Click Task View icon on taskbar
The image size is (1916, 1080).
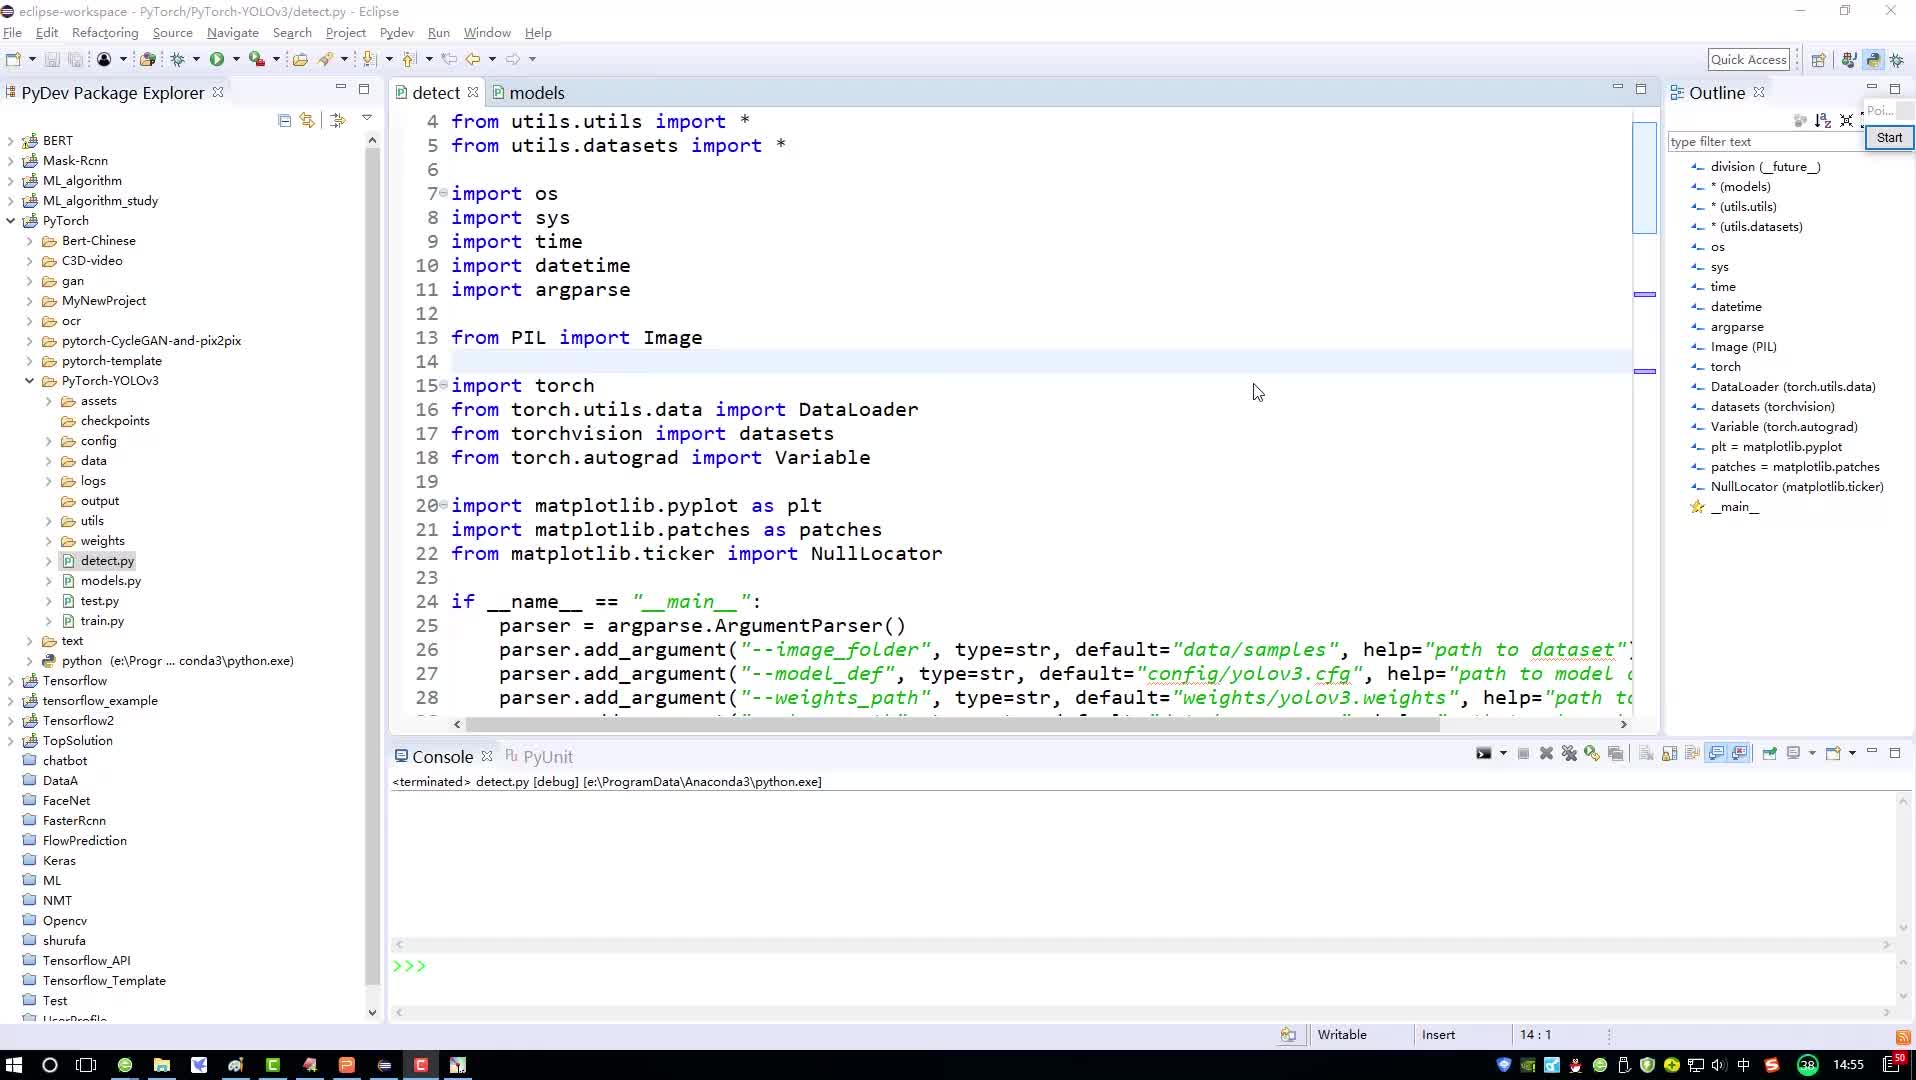(86, 1065)
